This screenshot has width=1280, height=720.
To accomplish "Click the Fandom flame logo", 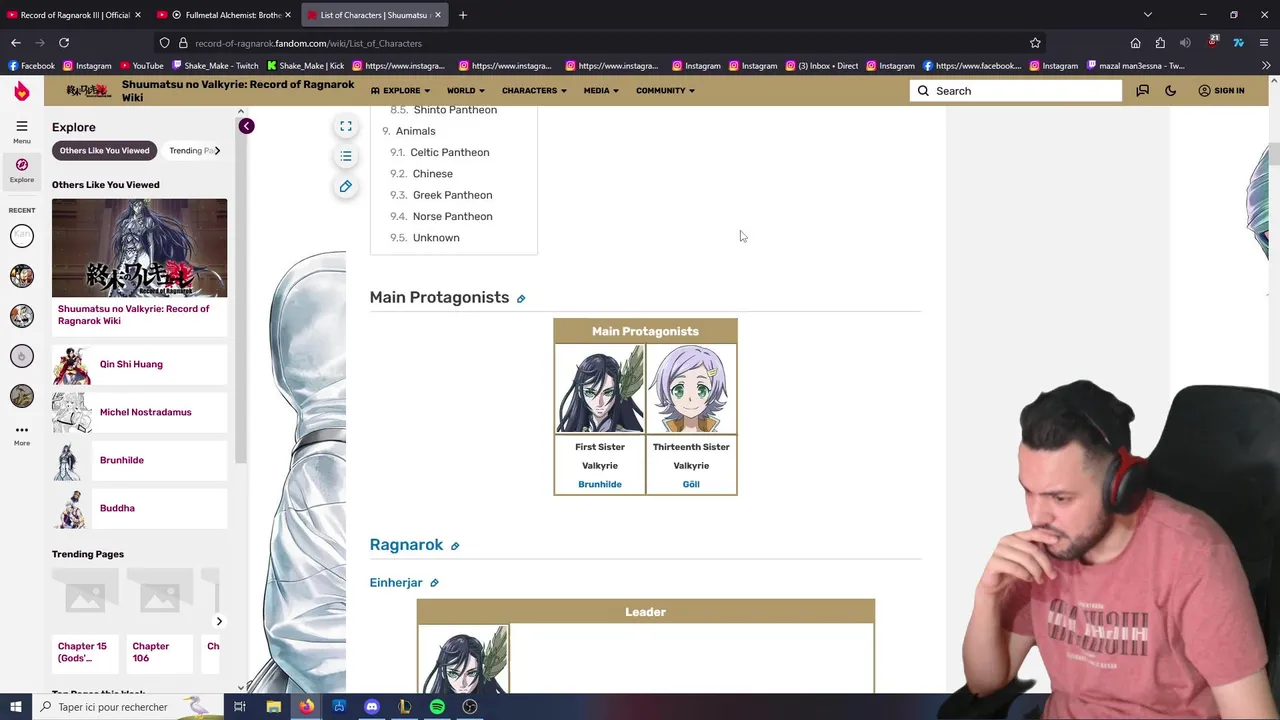I will (21, 91).
